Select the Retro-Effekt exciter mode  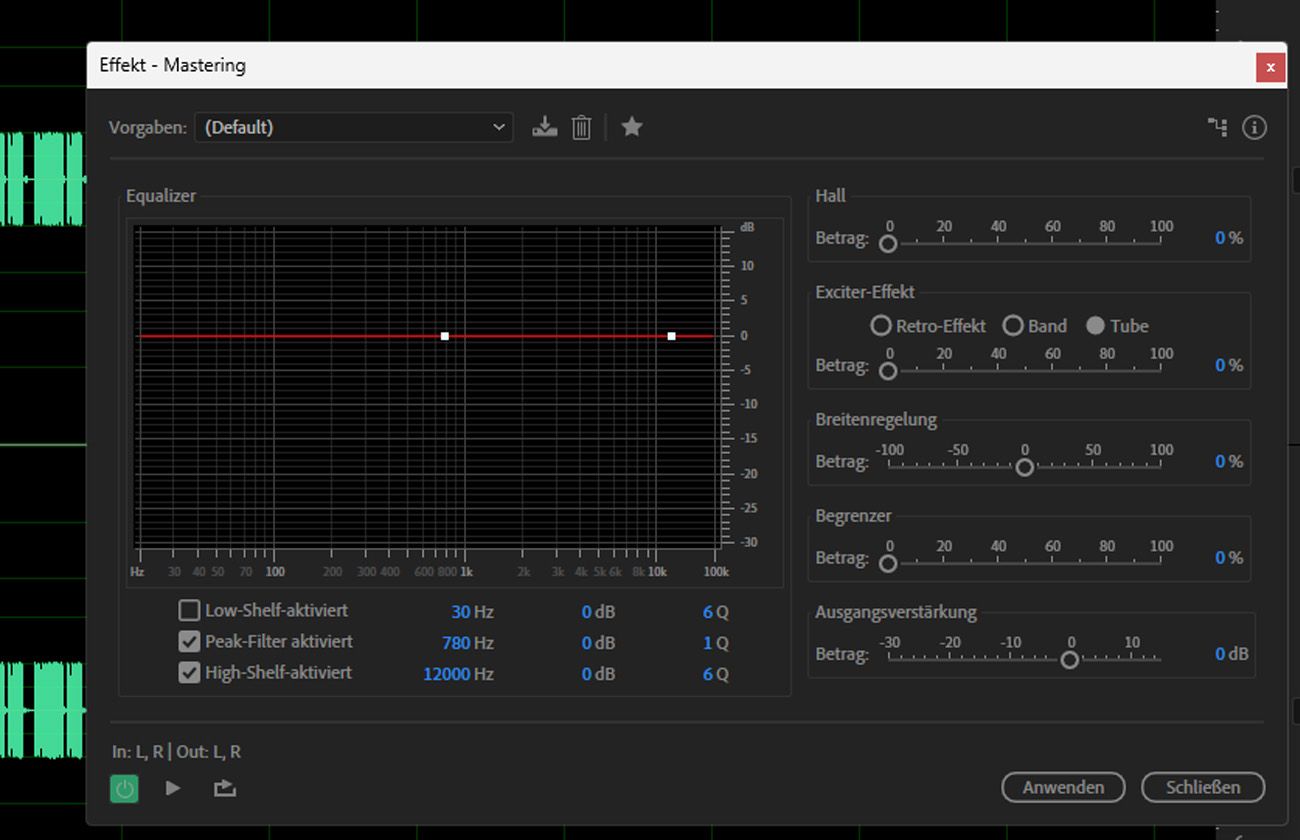(881, 325)
